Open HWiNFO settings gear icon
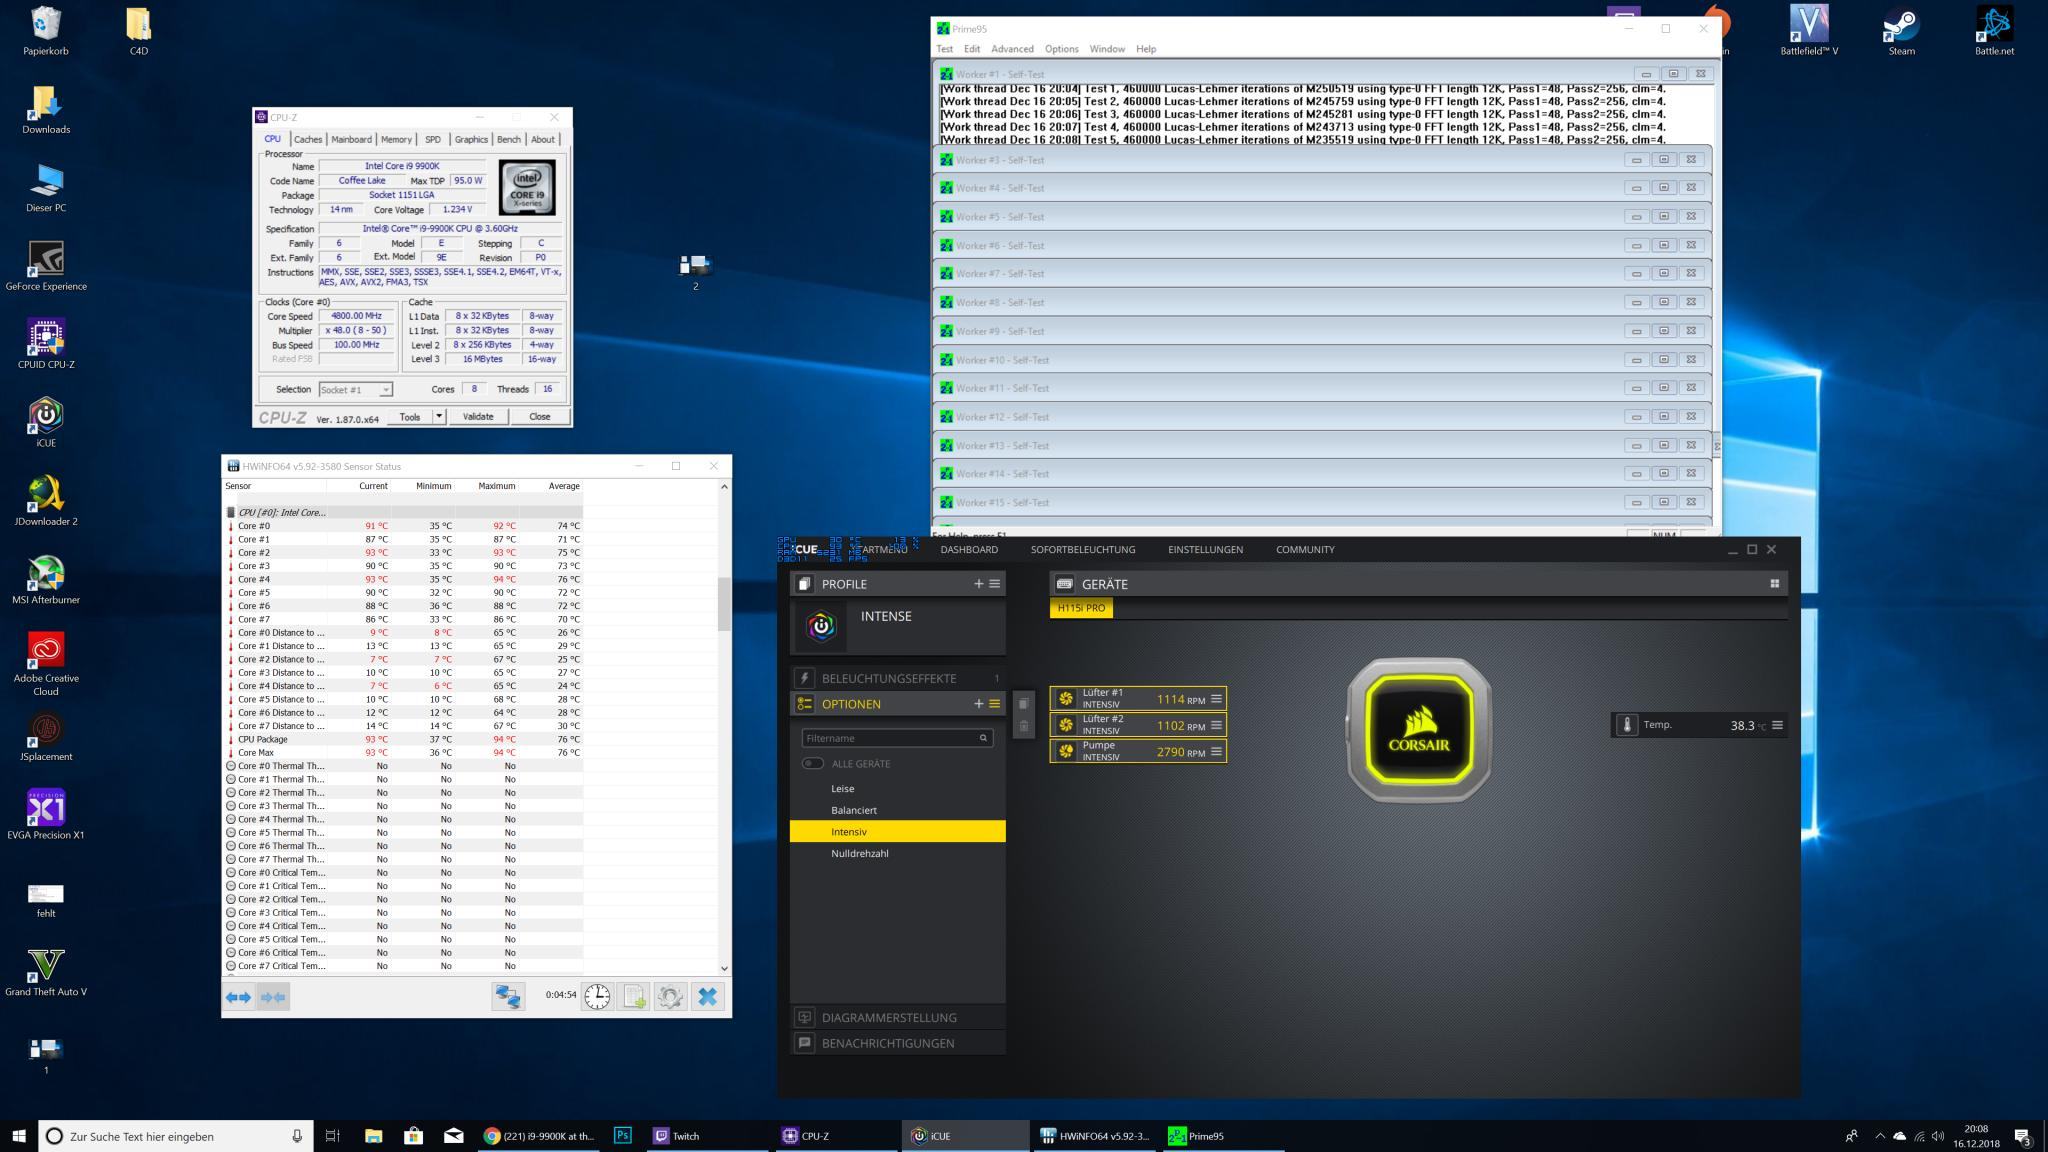Screen dimensions: 2048x1152 [x=670, y=996]
